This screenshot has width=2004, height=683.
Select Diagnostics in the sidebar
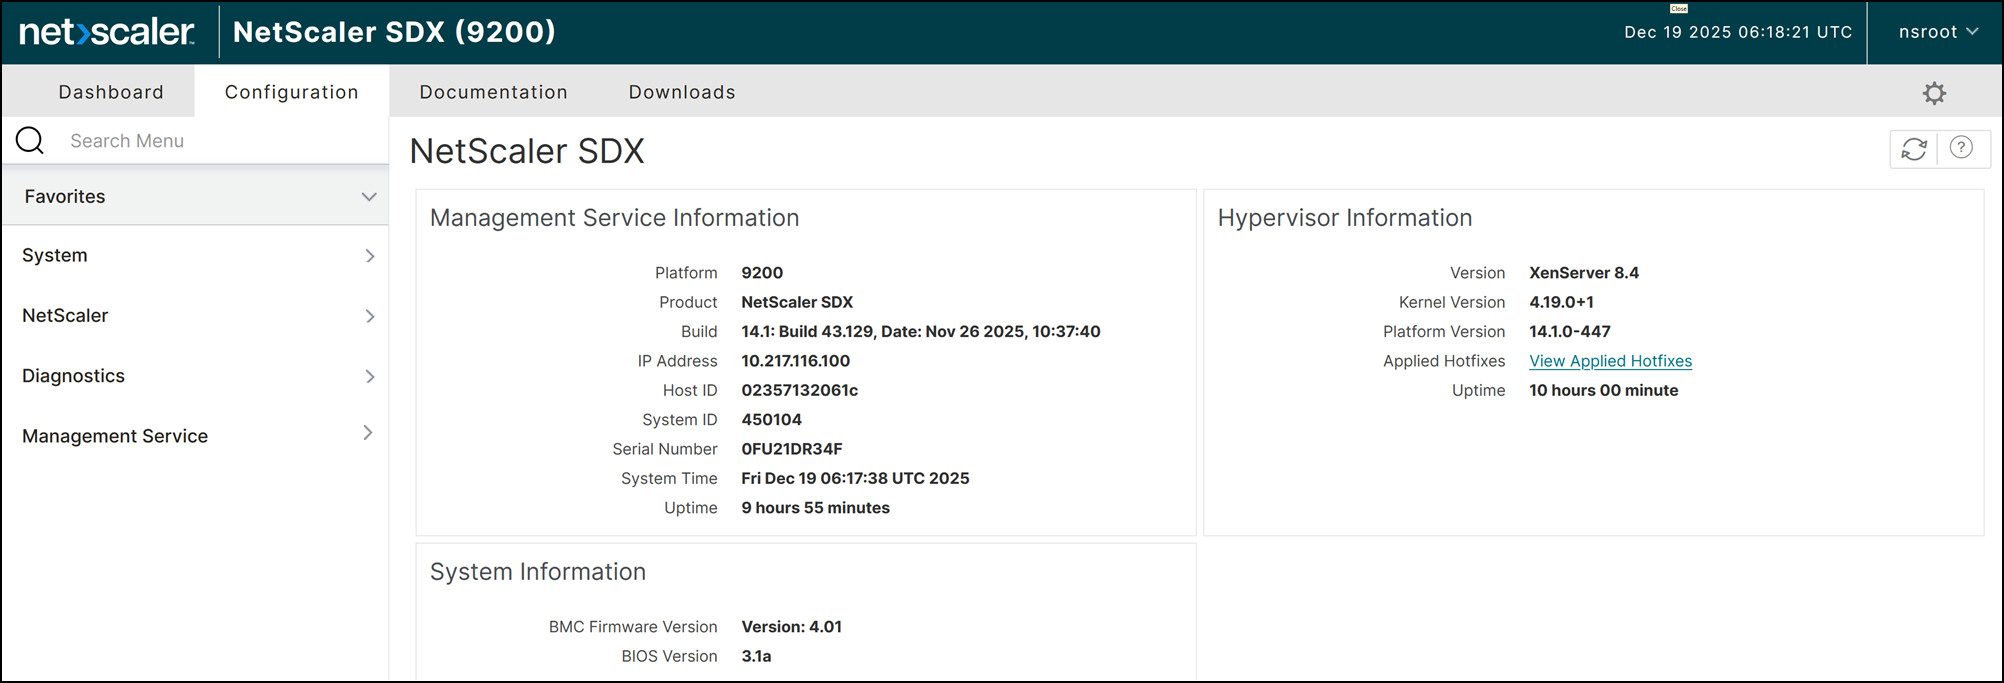73,376
